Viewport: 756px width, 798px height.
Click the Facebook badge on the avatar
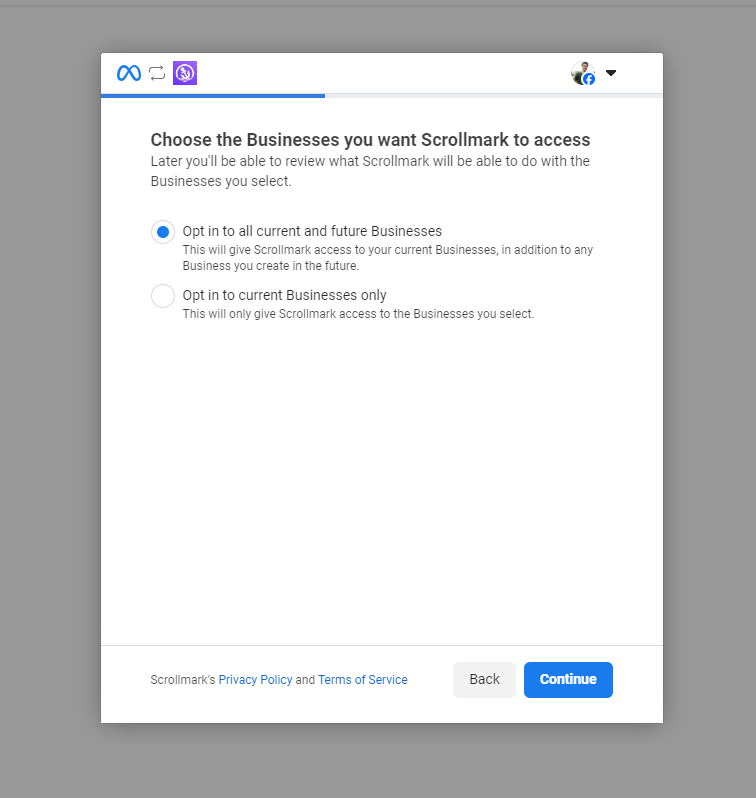point(589,79)
